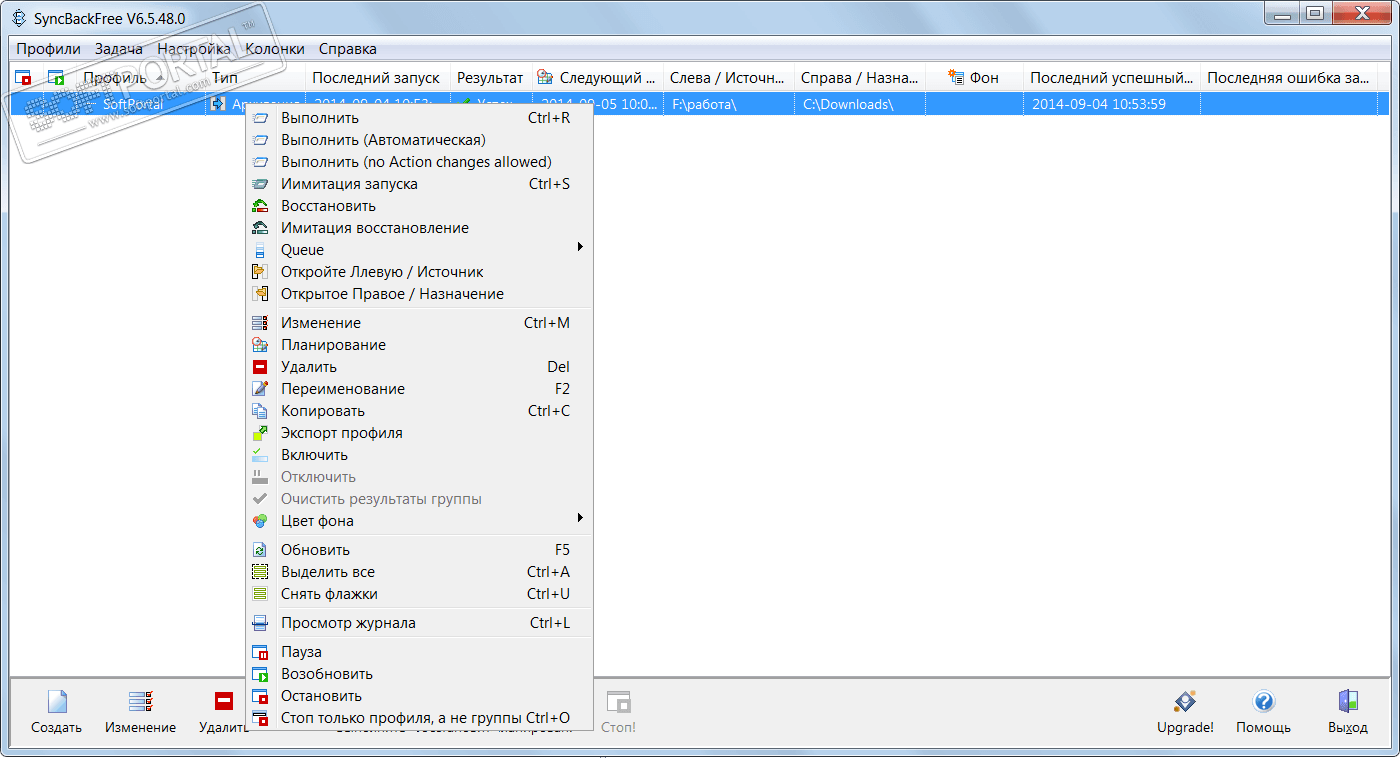
Task: Click the F:\работа\ source cell
Action: pyautogui.click(x=729, y=104)
